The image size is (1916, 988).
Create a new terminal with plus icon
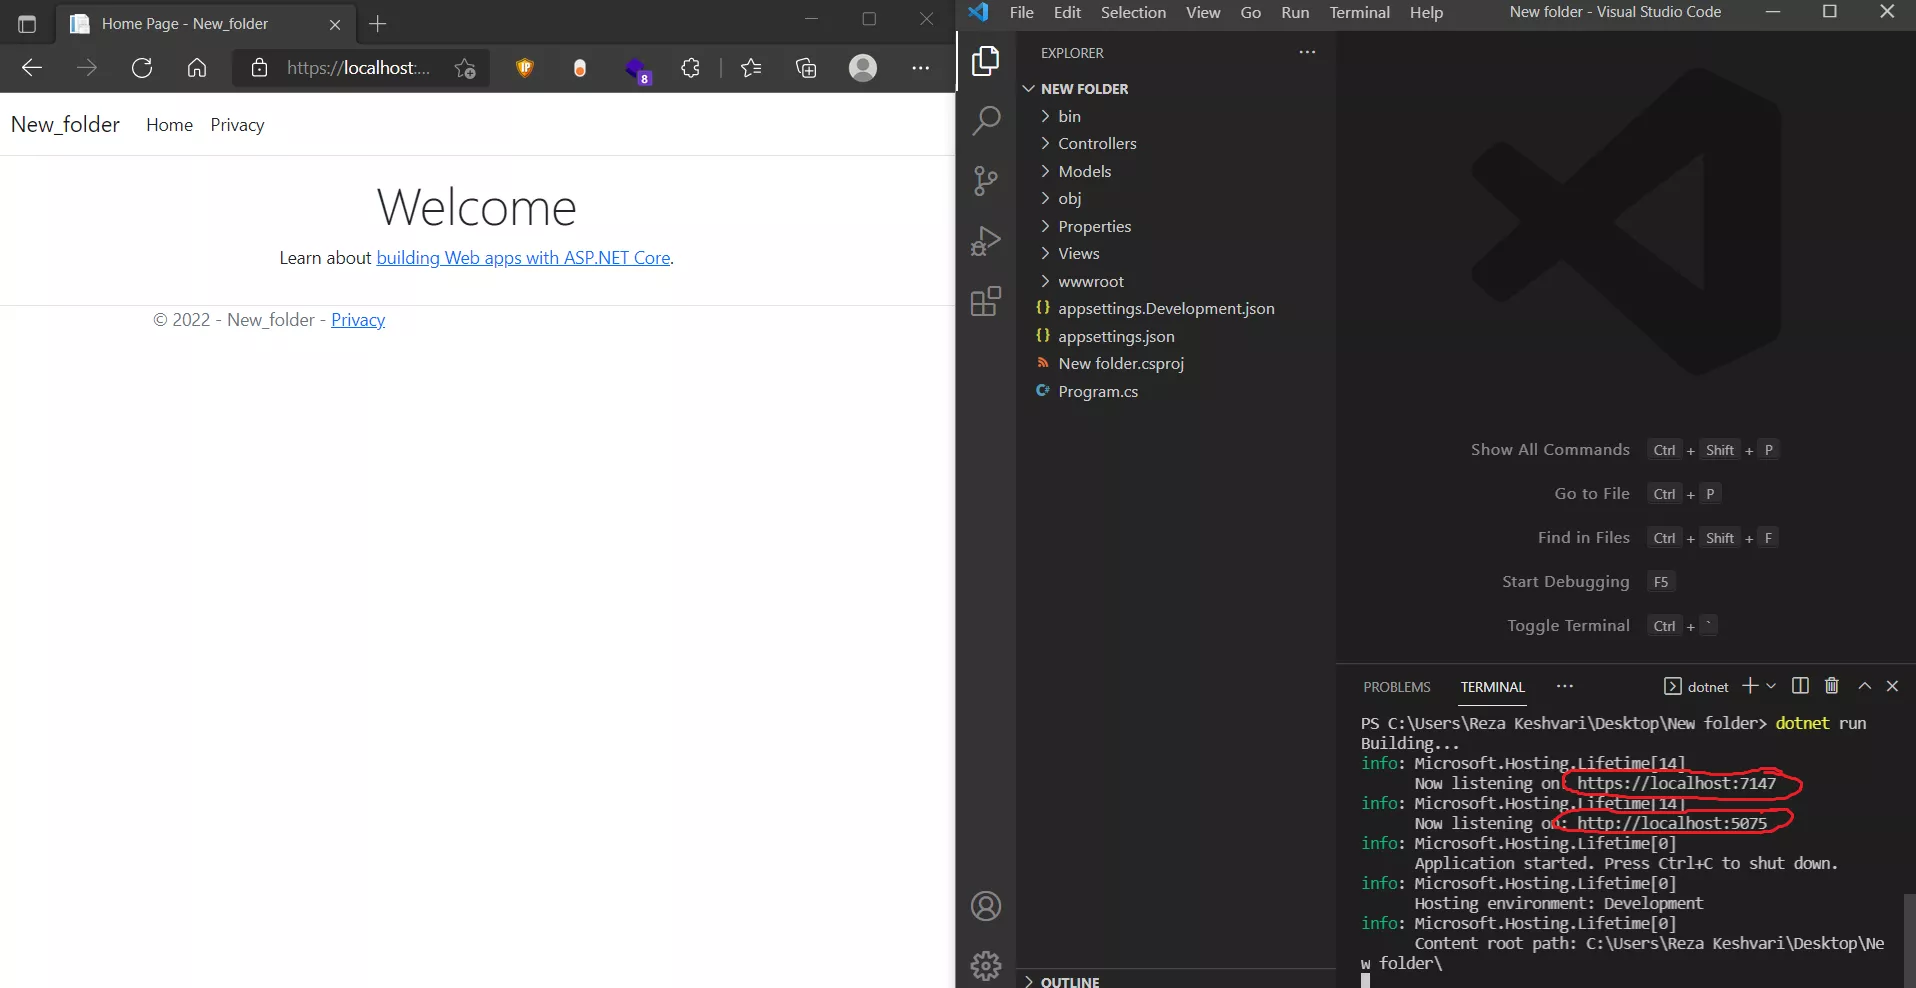point(1750,686)
